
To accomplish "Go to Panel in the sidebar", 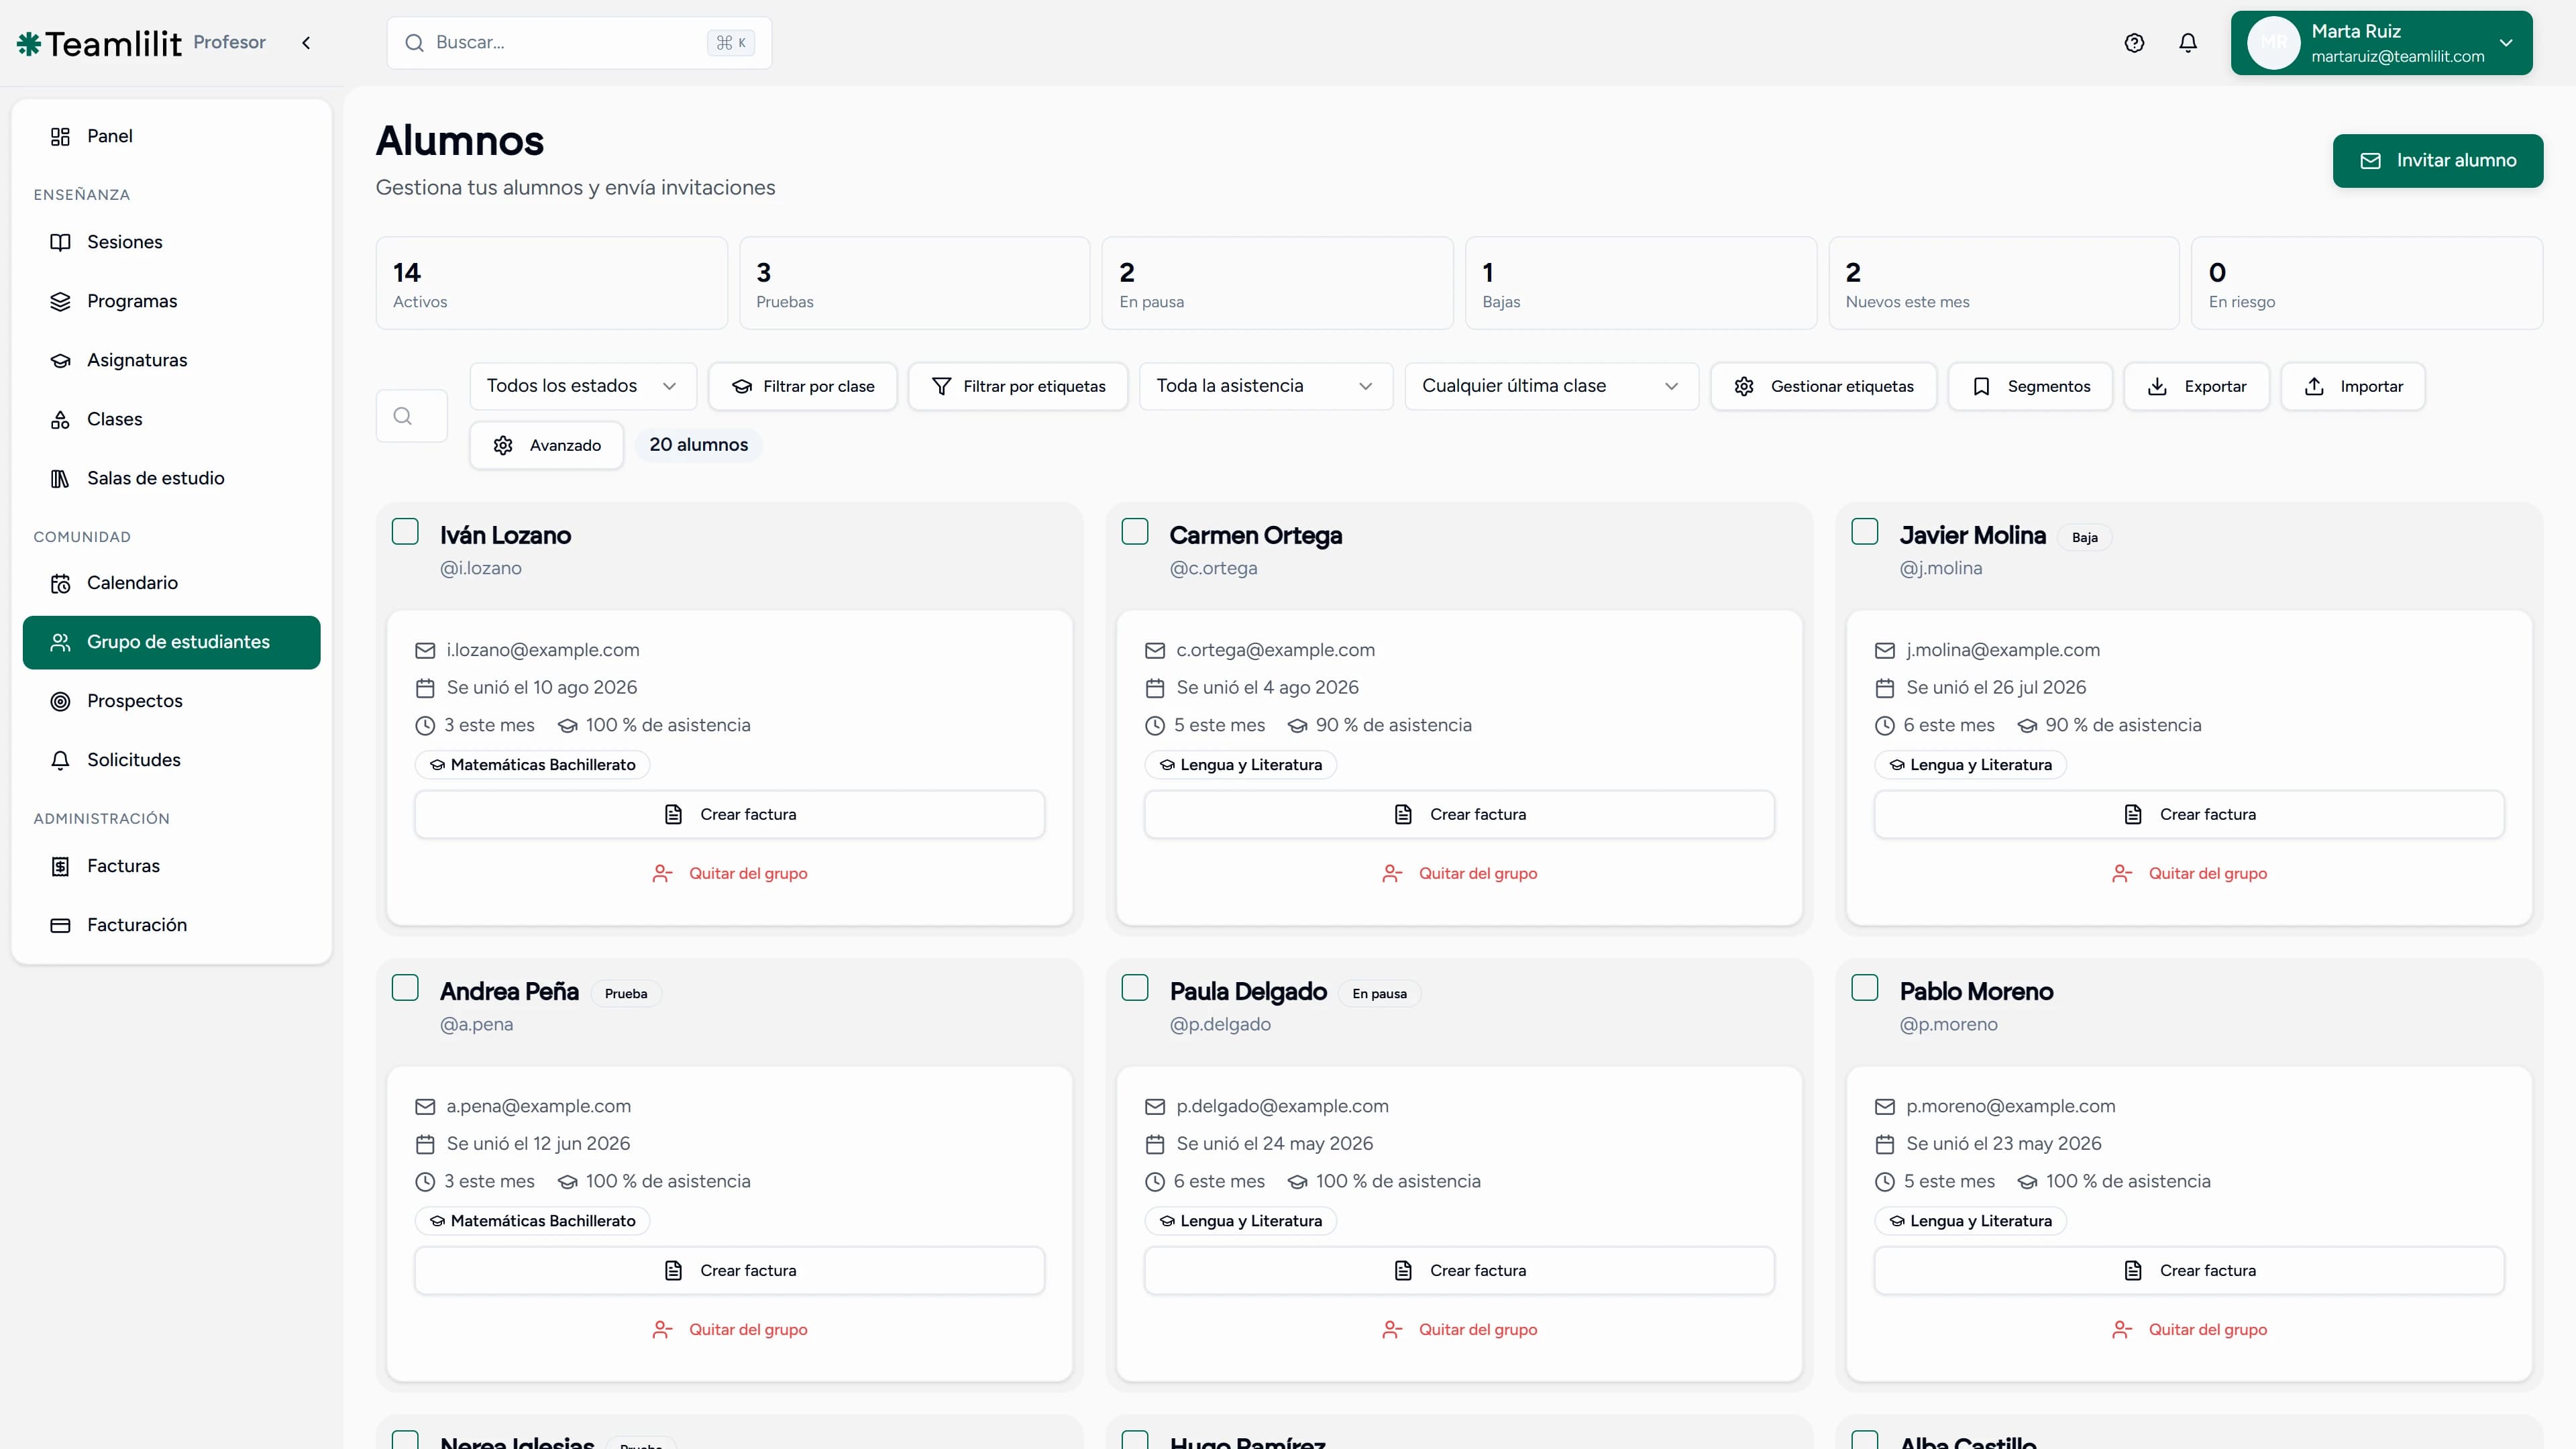I will (x=171, y=136).
